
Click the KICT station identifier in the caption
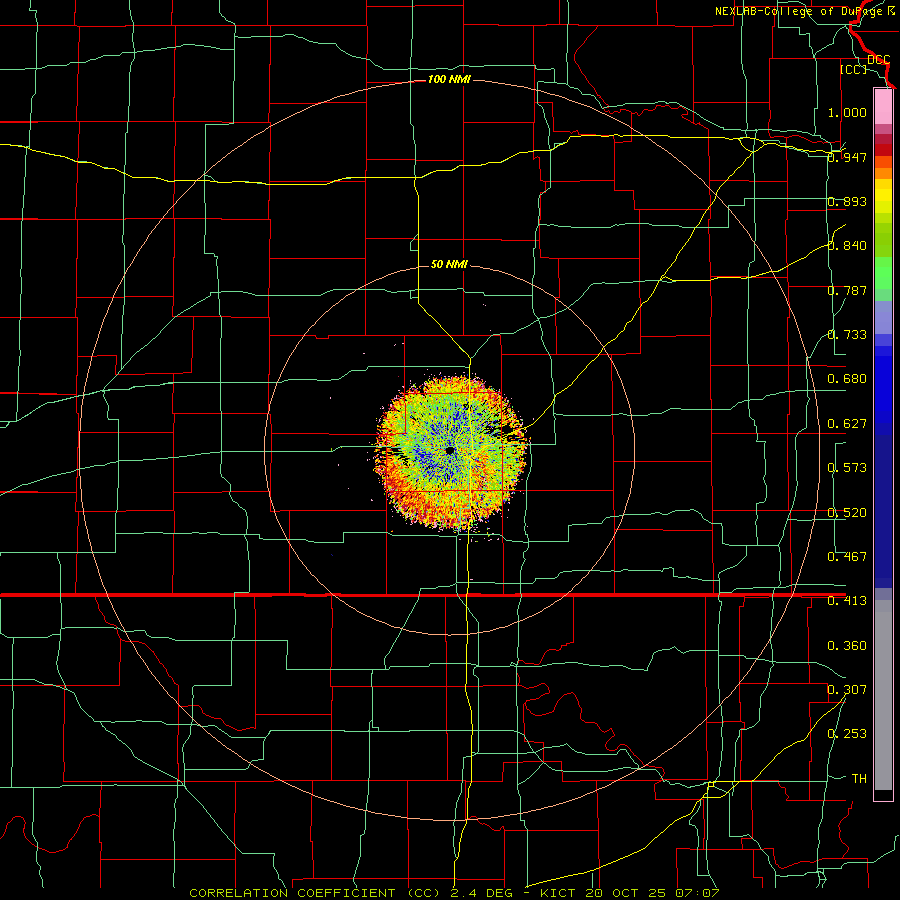560,893
